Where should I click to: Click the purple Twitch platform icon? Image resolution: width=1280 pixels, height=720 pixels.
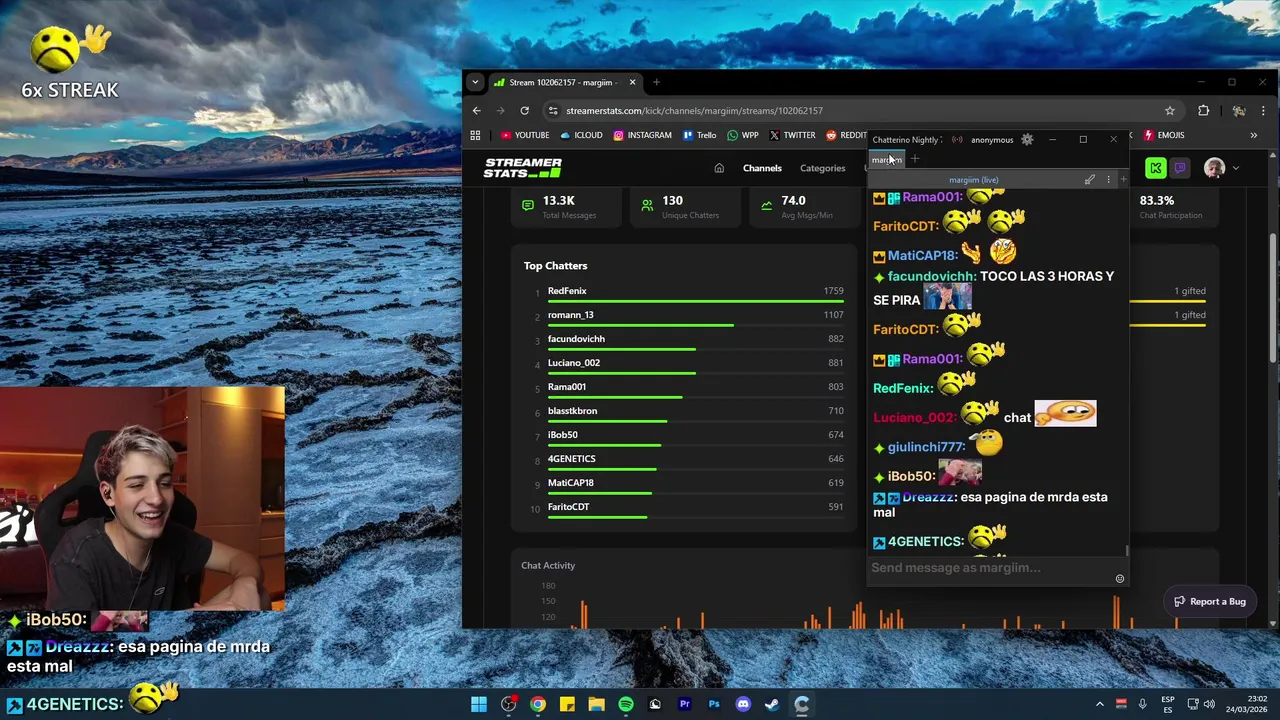(x=1180, y=168)
